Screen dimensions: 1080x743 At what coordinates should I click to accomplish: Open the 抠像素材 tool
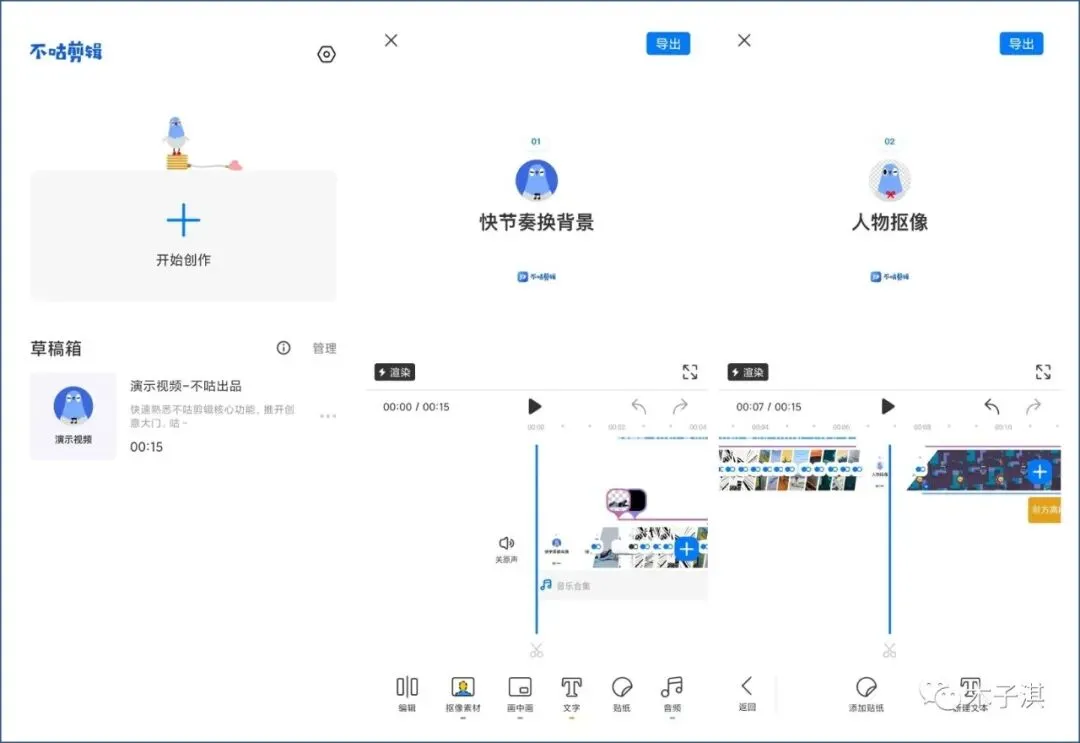[463, 694]
